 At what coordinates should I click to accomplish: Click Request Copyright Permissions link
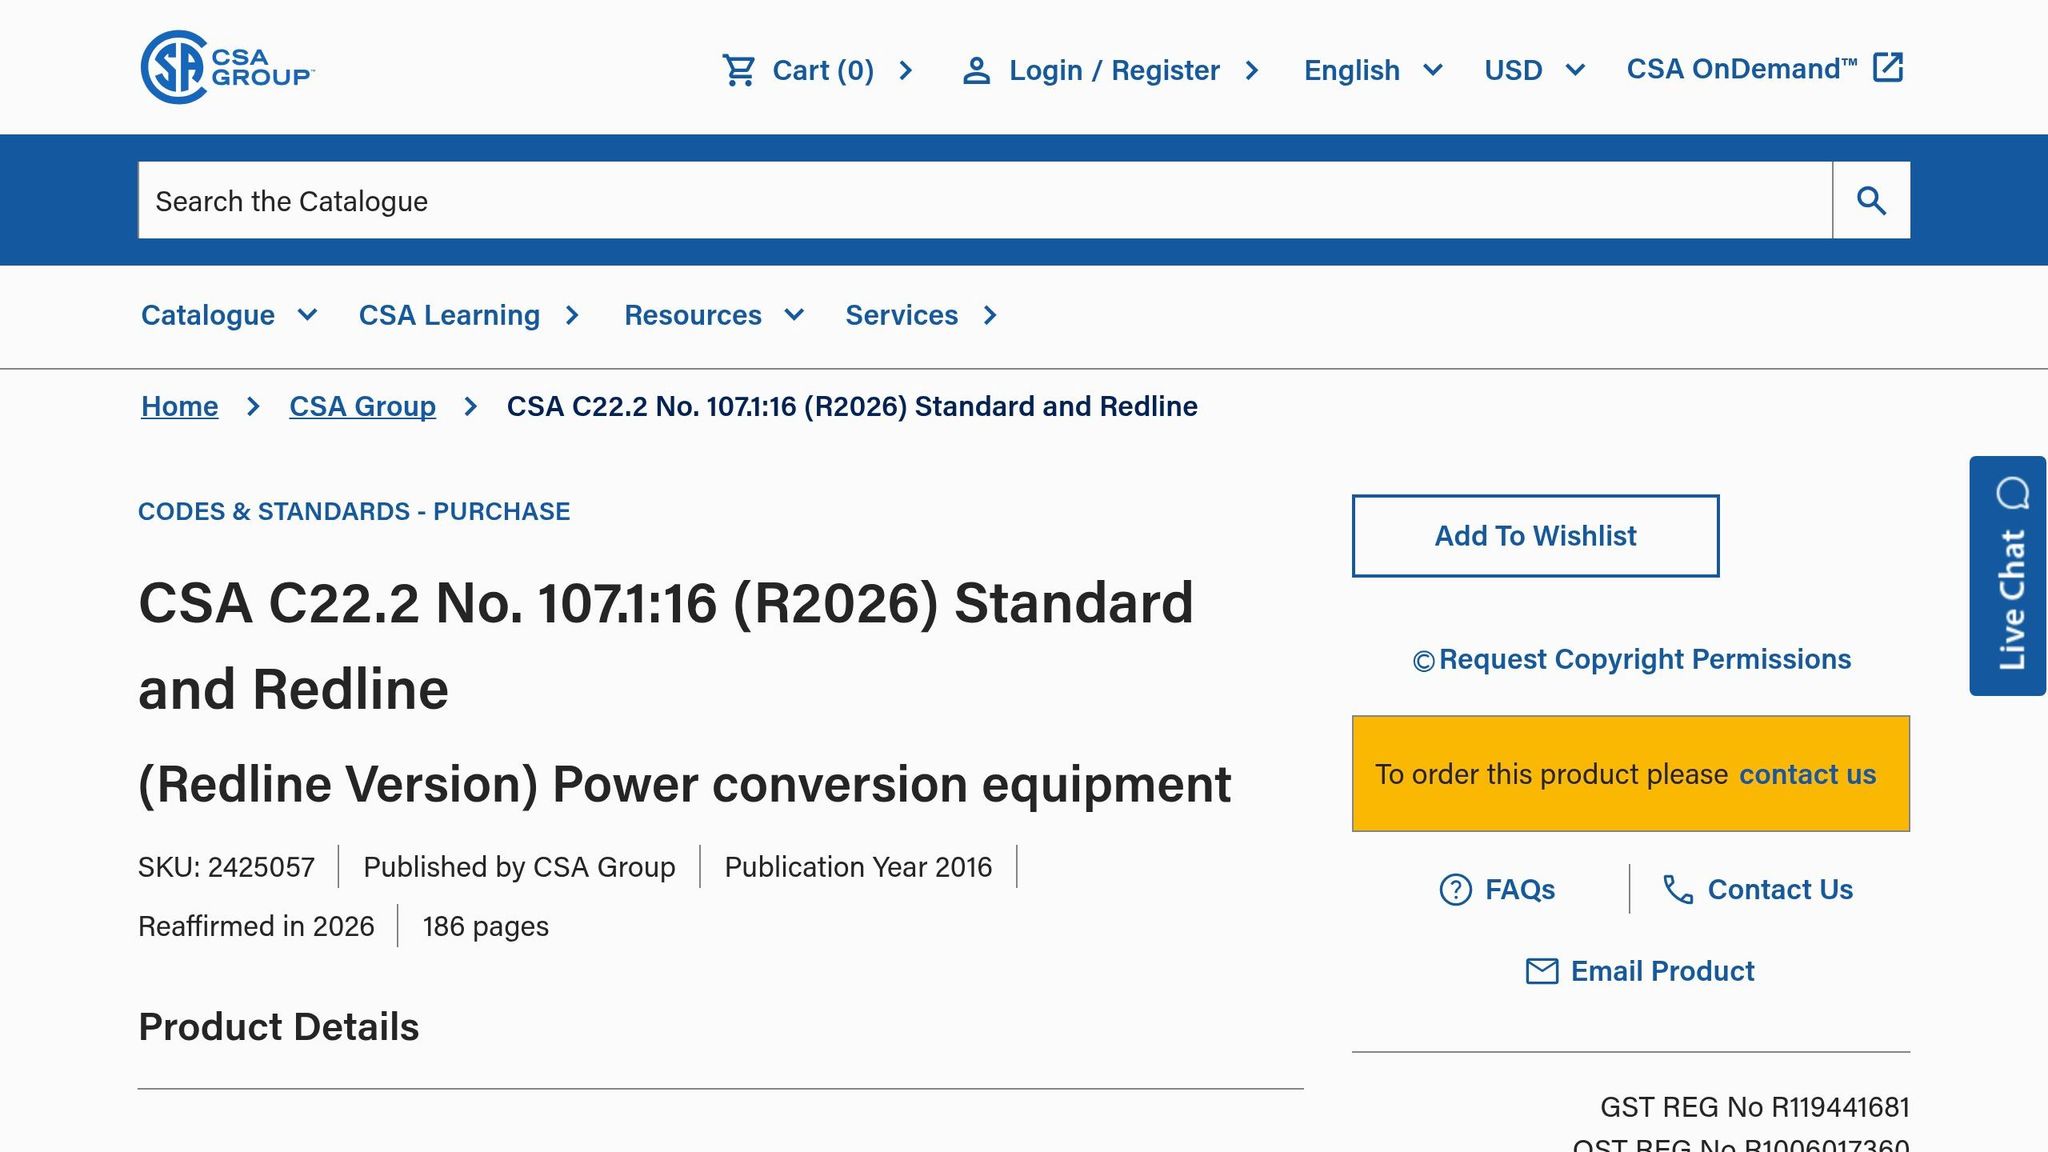tap(1644, 659)
